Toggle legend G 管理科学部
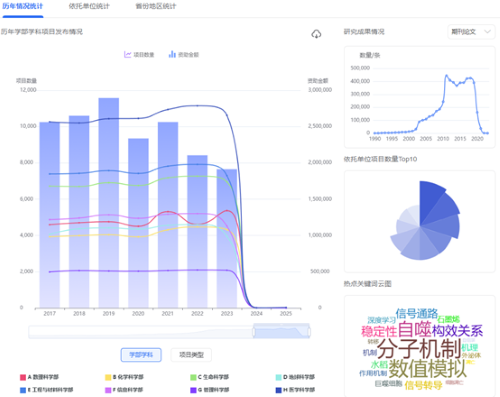 pyautogui.click(x=210, y=390)
